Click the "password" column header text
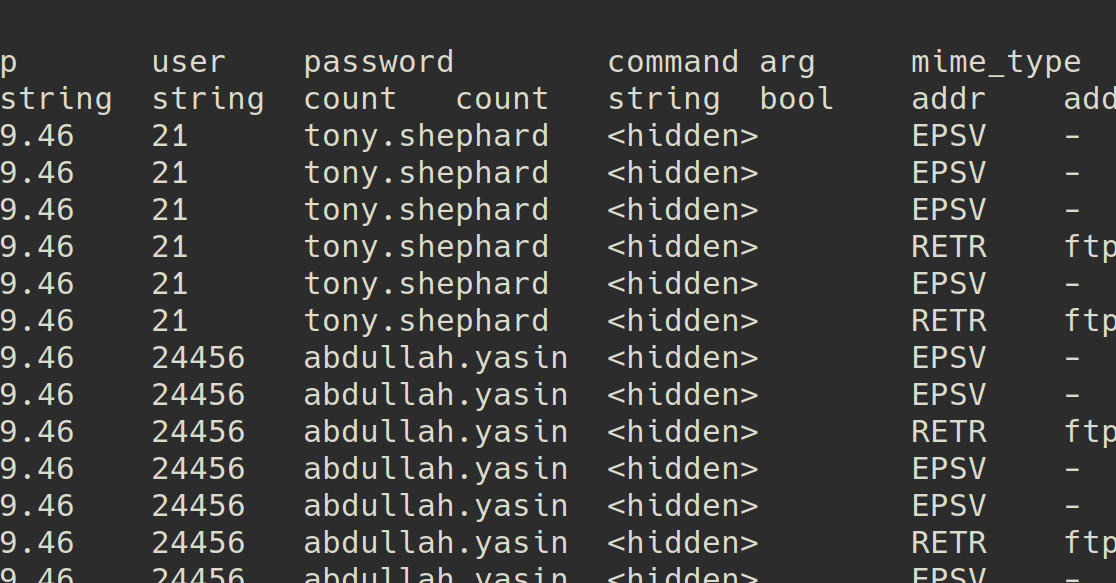 (378, 62)
